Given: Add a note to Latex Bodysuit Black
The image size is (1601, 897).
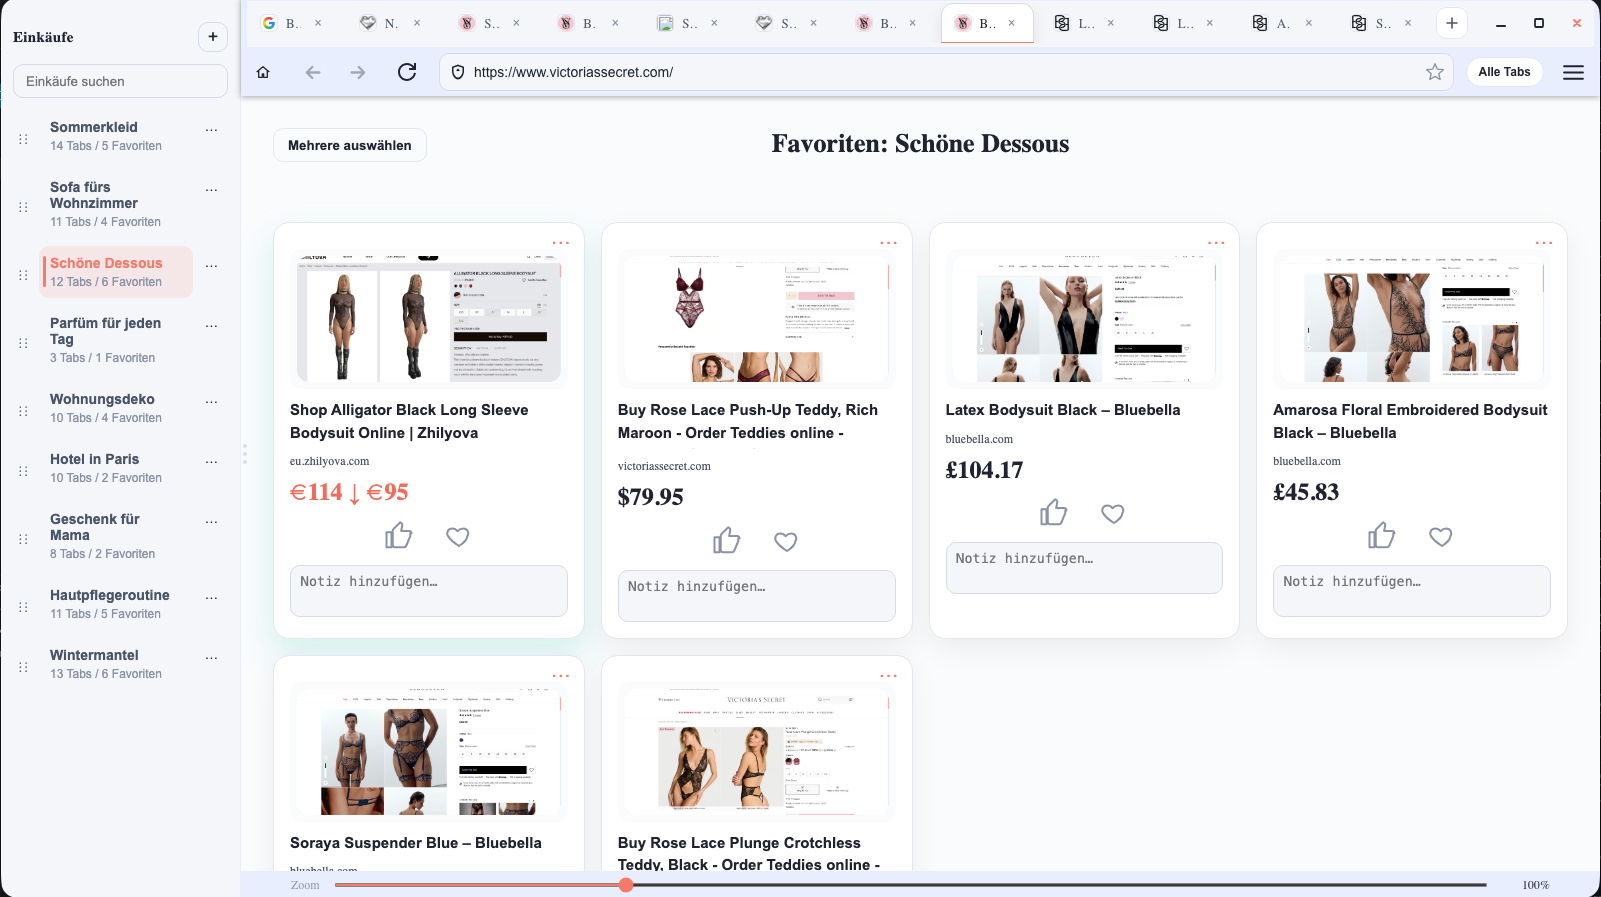Looking at the screenshot, I should (1084, 568).
